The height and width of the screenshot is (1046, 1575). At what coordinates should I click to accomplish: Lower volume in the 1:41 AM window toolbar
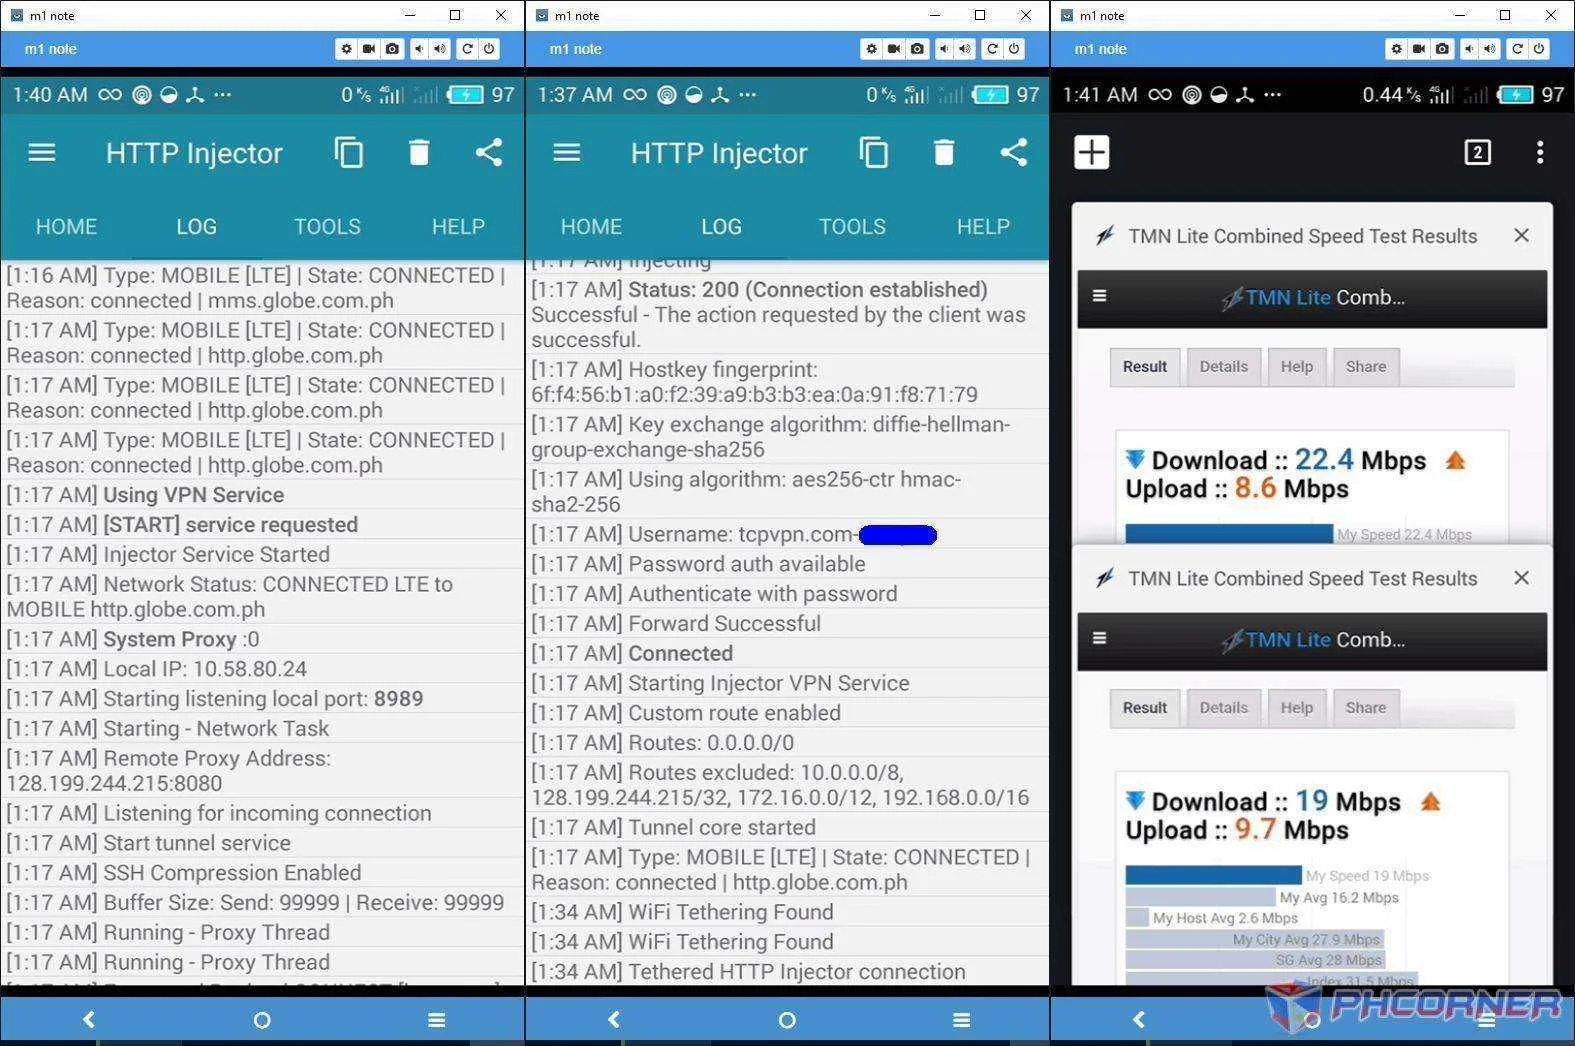[x=1468, y=48]
